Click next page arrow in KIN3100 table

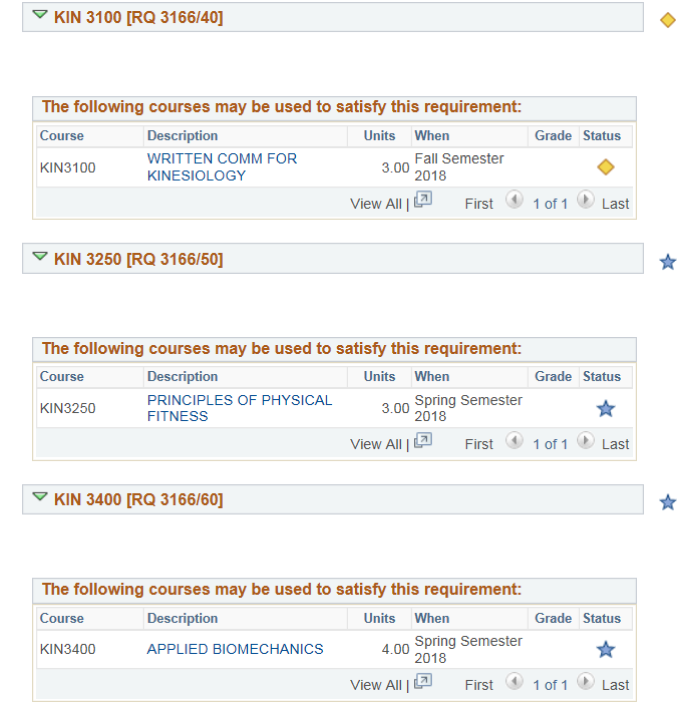(x=586, y=201)
